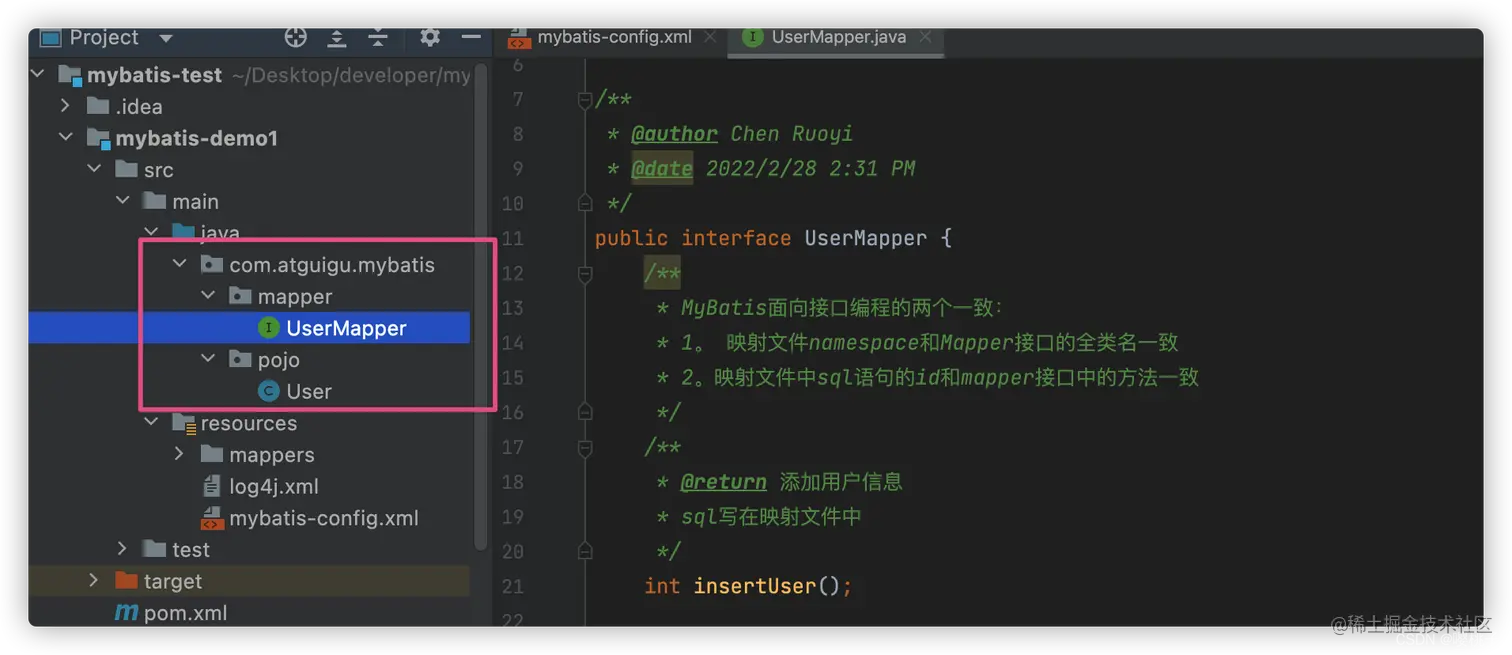This screenshot has width=1512, height=655.
Task: Click the locate/select opened file target icon
Action: point(296,38)
